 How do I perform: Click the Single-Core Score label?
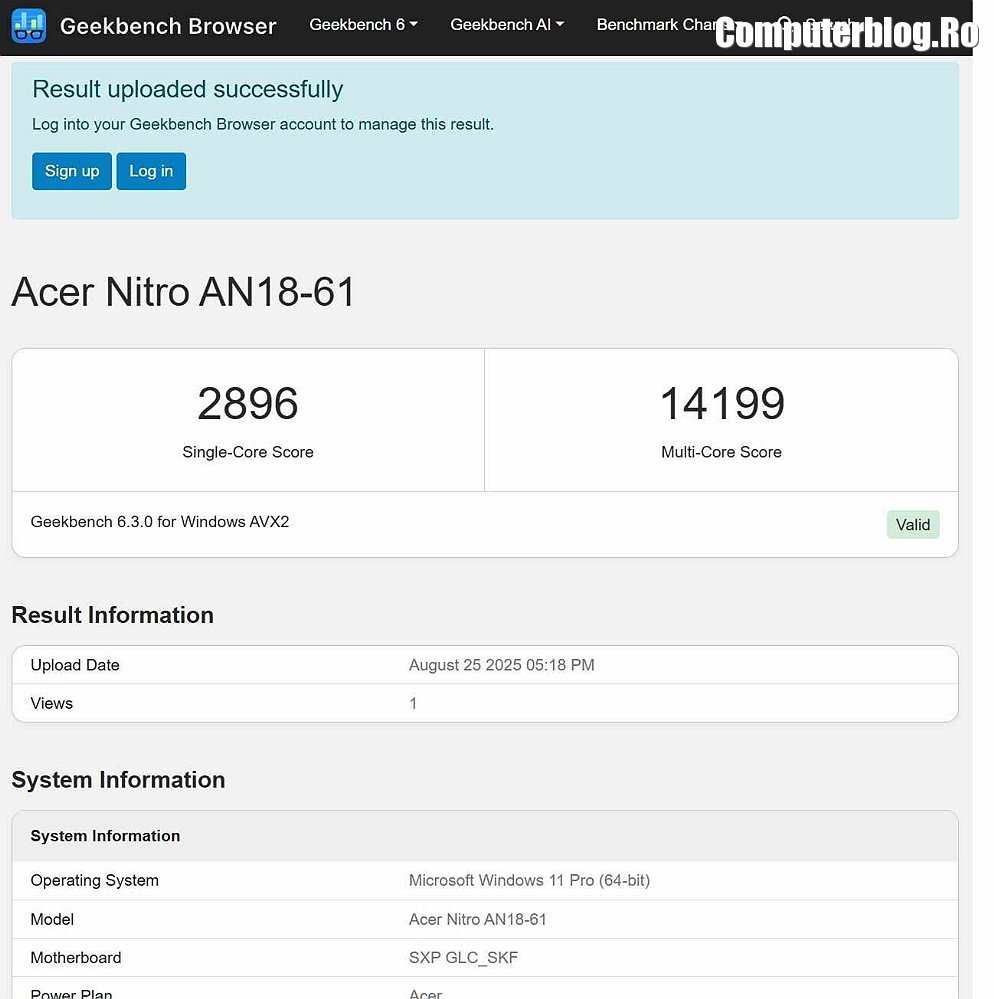pyautogui.click(x=248, y=452)
